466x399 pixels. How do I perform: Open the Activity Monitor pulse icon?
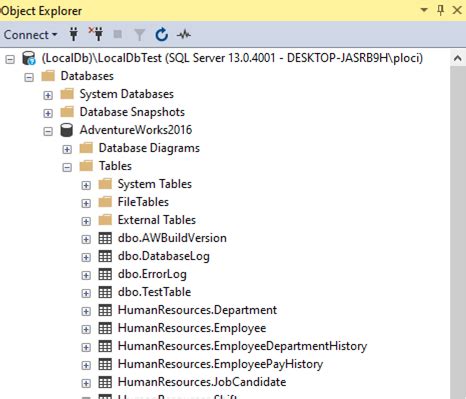(184, 34)
